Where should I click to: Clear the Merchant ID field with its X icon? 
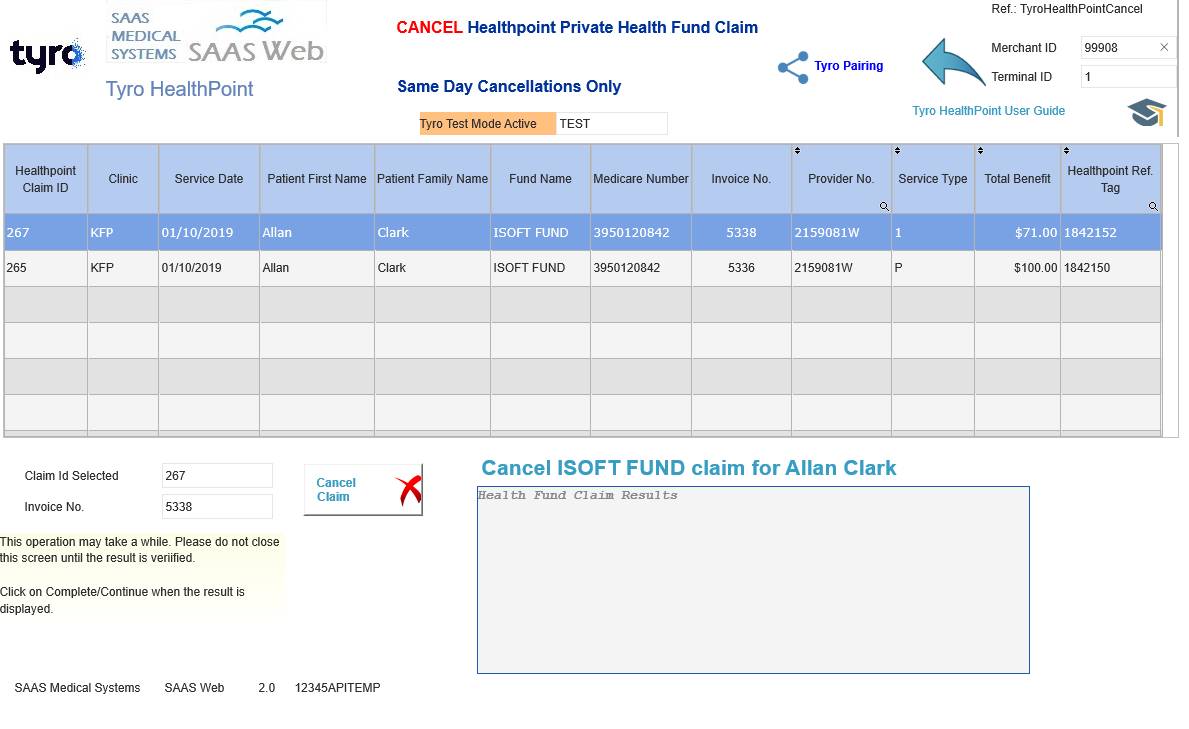point(1164,47)
